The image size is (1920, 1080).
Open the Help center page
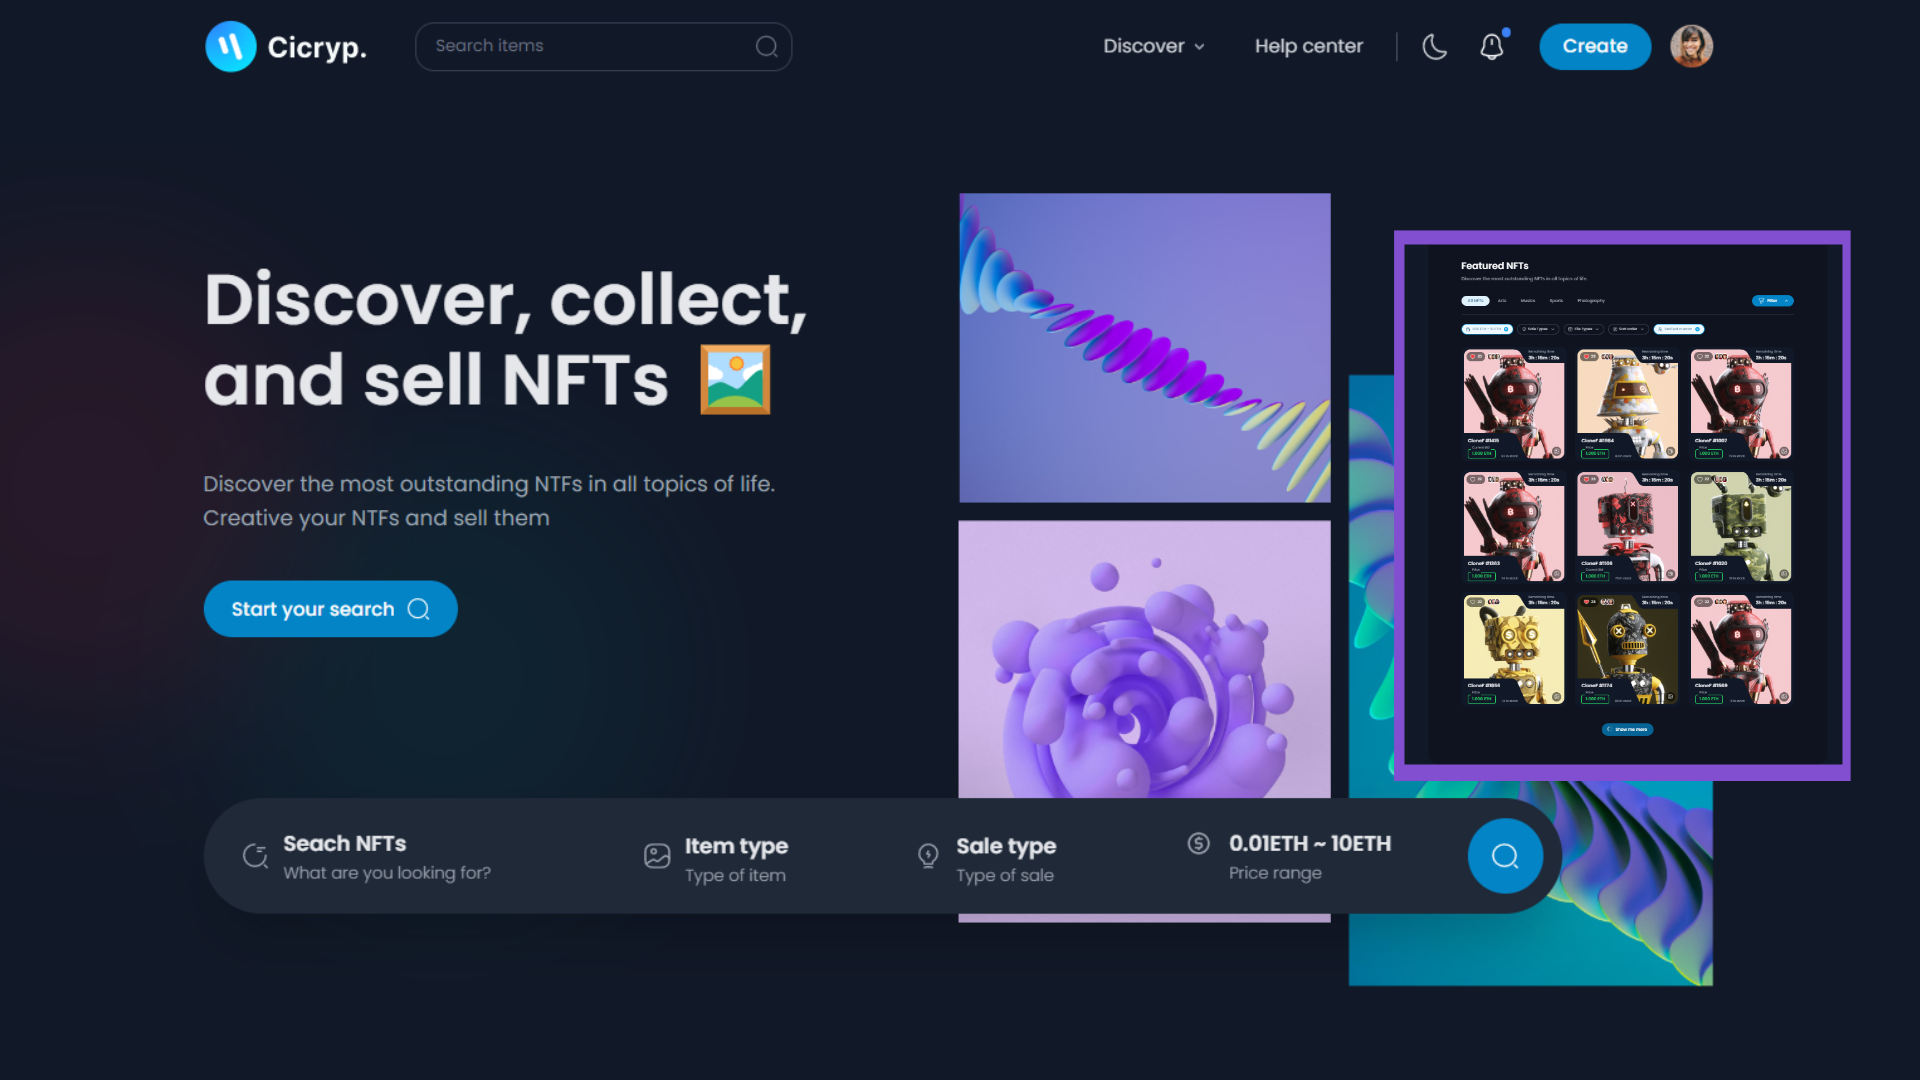pyautogui.click(x=1309, y=46)
